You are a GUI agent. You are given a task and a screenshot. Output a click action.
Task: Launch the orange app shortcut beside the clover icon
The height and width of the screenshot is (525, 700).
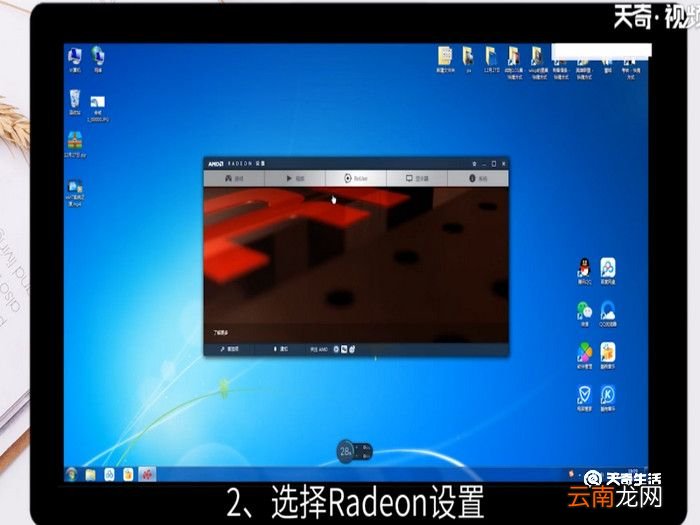[x=608, y=356]
